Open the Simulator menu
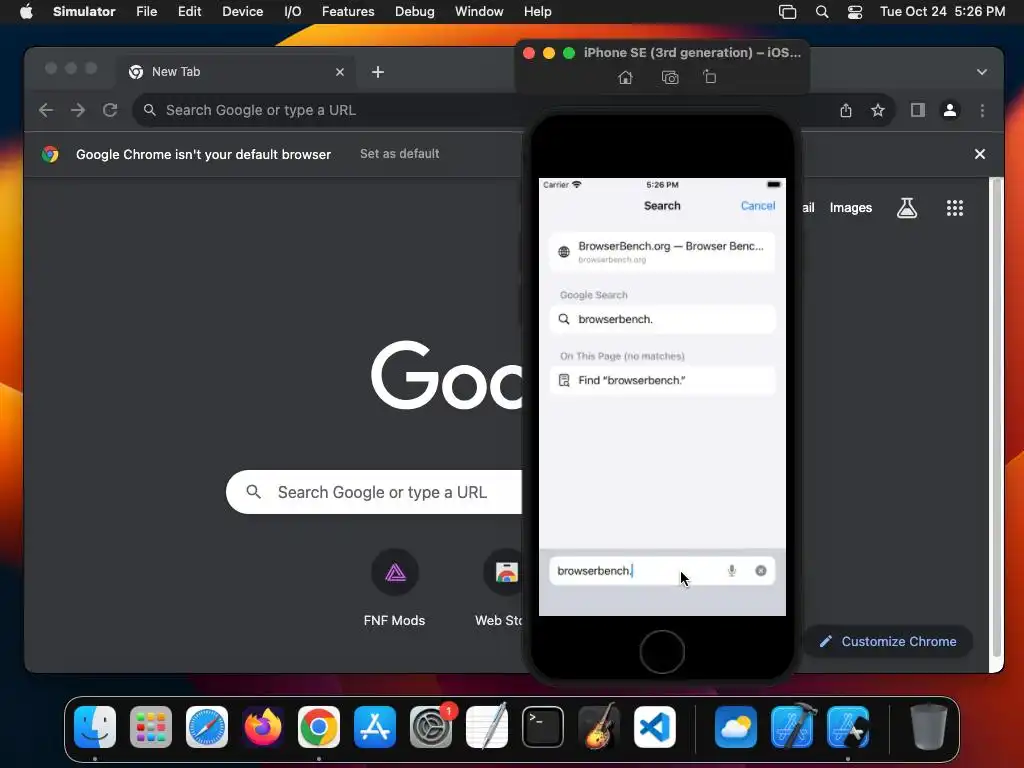Image resolution: width=1024 pixels, height=768 pixels. (84, 12)
